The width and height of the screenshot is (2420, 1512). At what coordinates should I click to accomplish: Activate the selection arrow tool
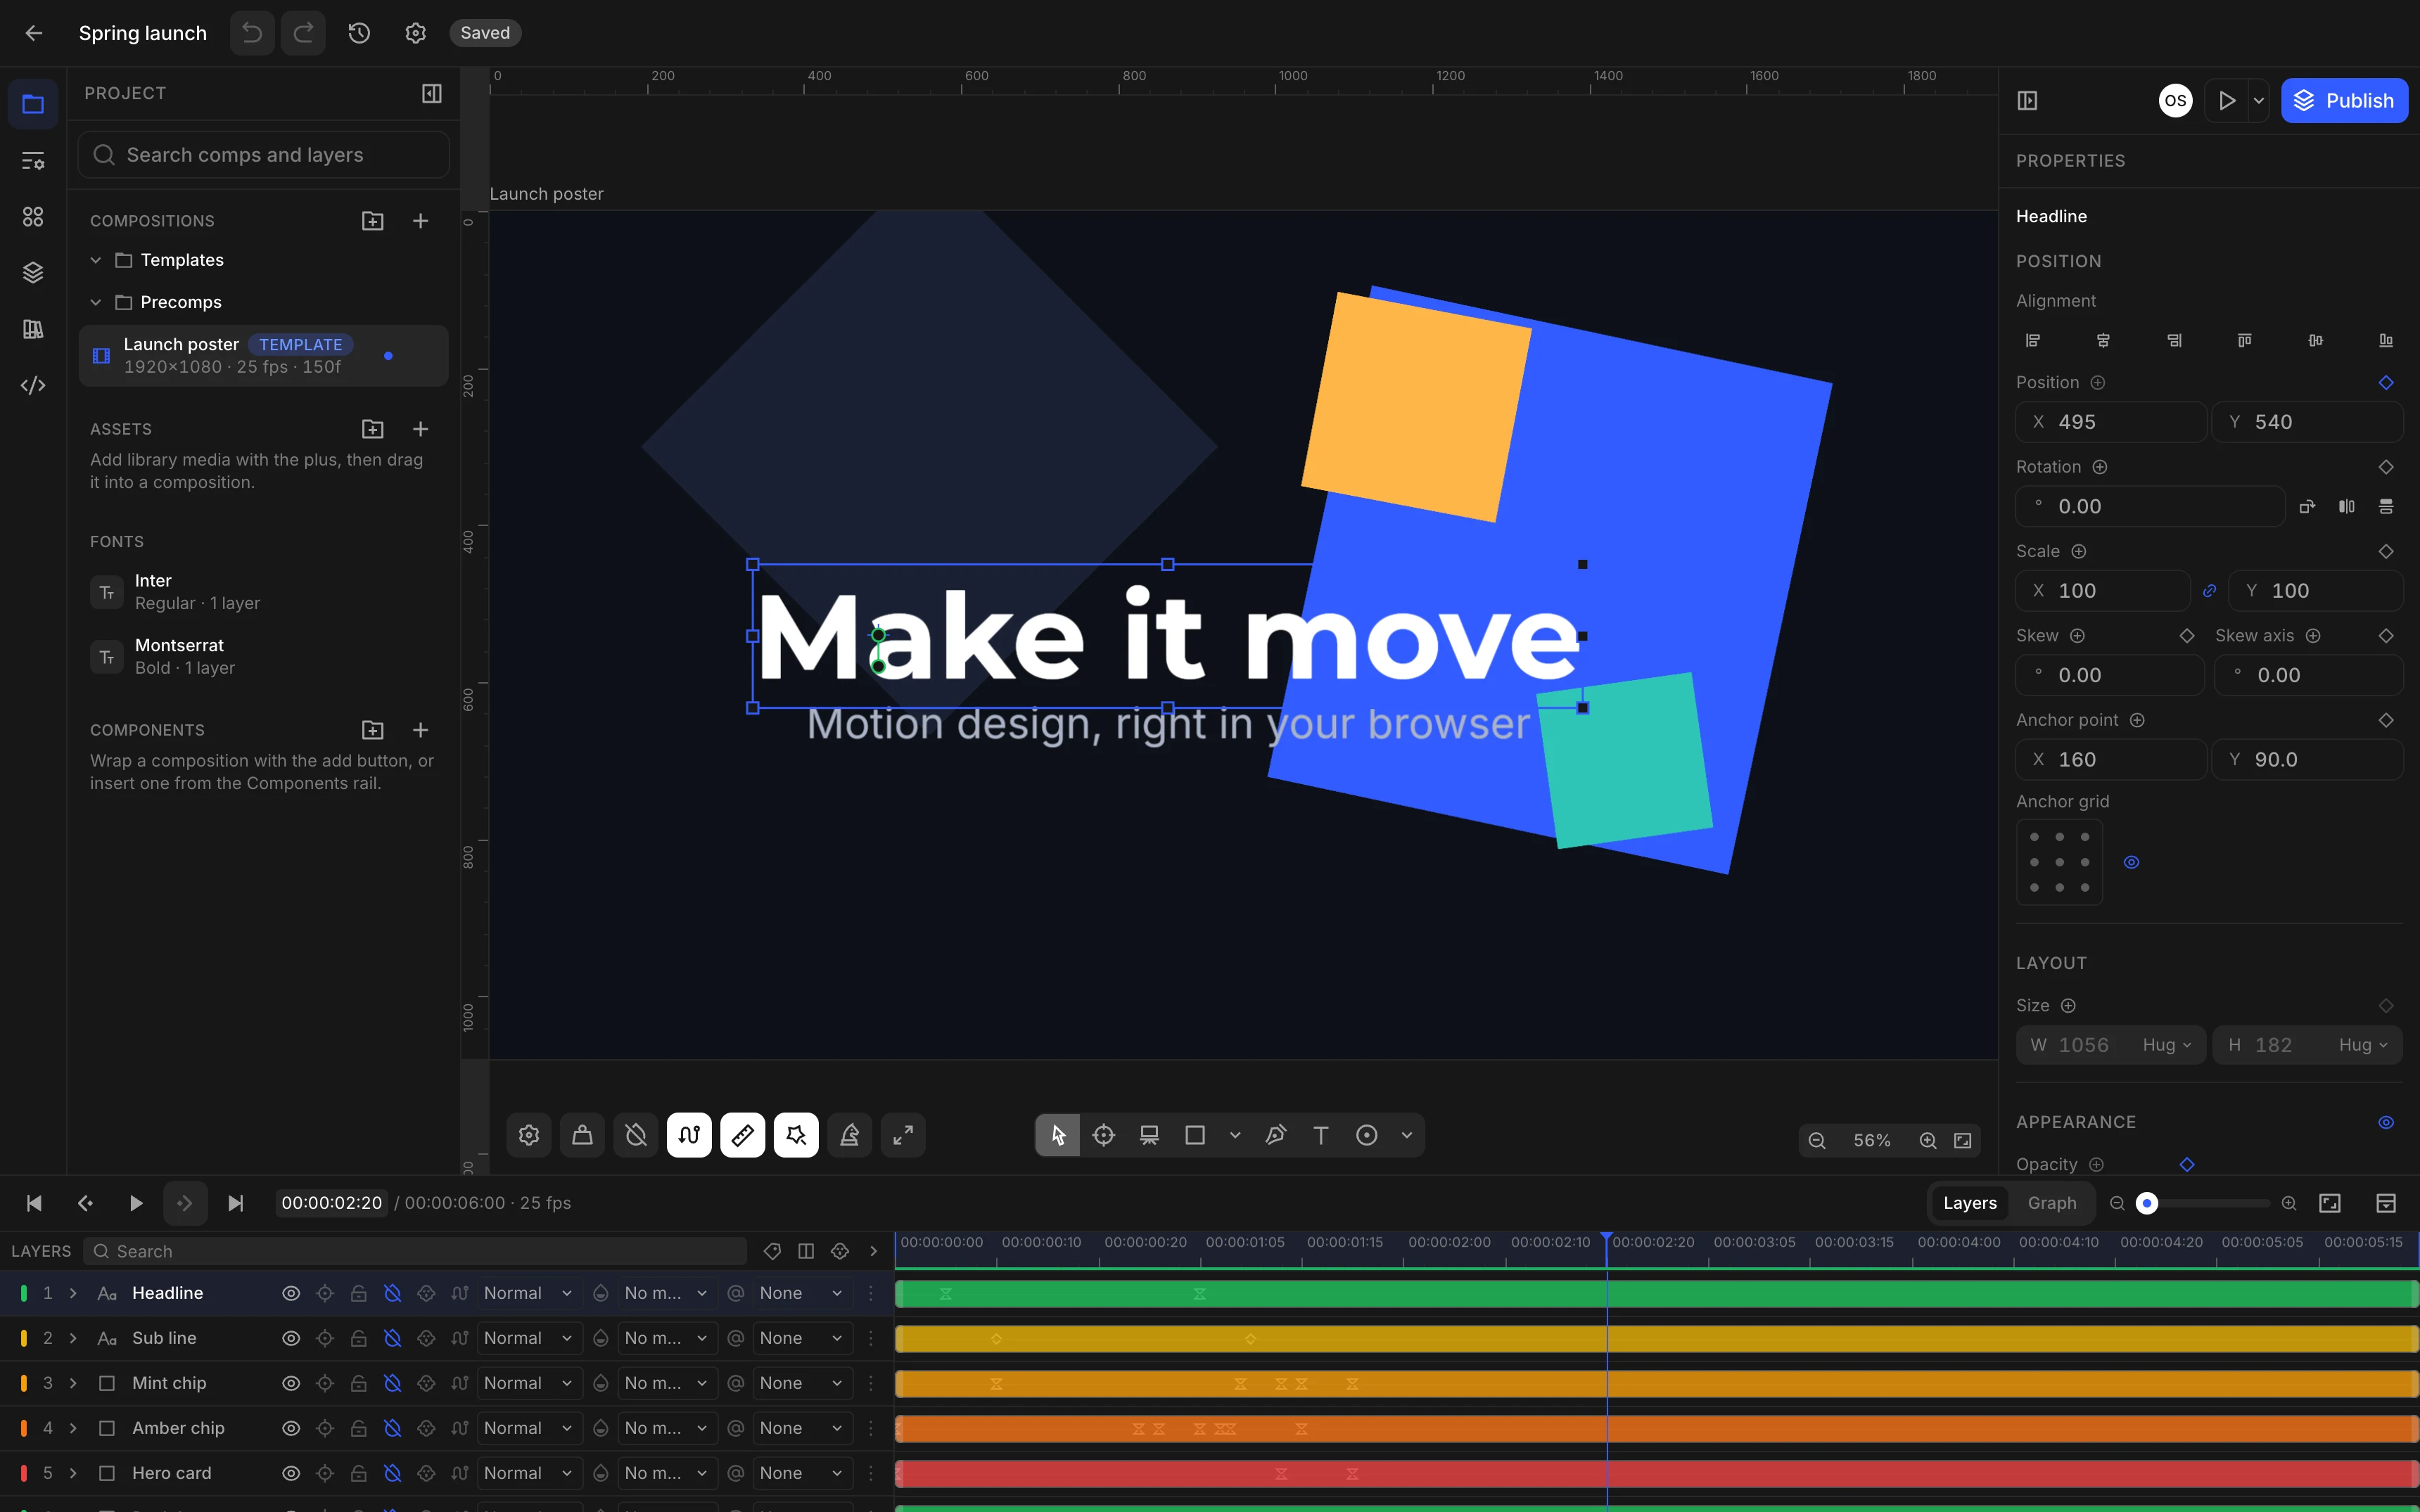point(1058,1135)
